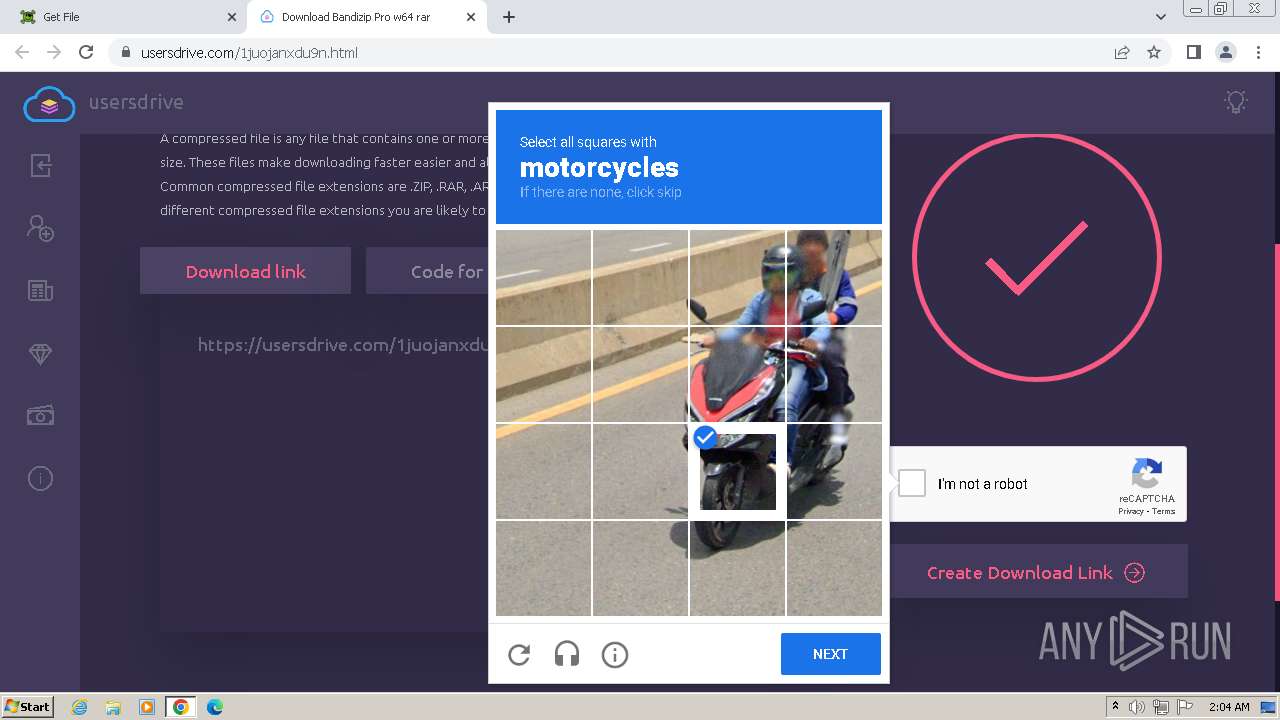Click the NEXT captcha button
Screen dimensions: 1280x720
coord(830,654)
